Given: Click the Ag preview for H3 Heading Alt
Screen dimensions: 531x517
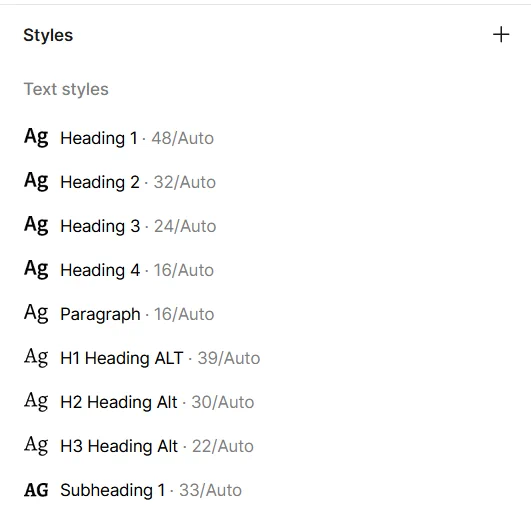Looking at the screenshot, I should pyautogui.click(x=36, y=446).
